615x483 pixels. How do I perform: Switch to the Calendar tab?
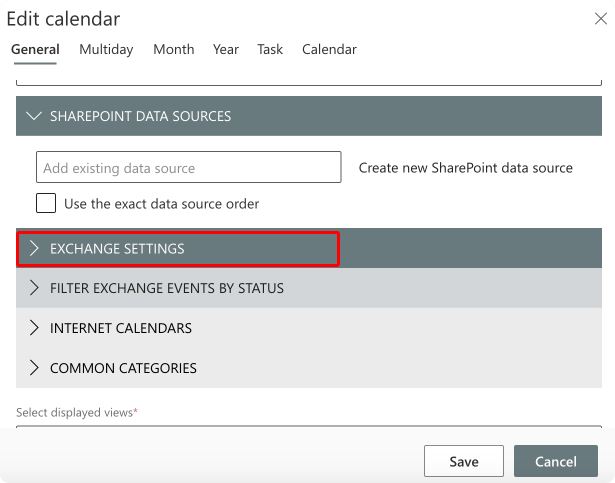tap(329, 49)
